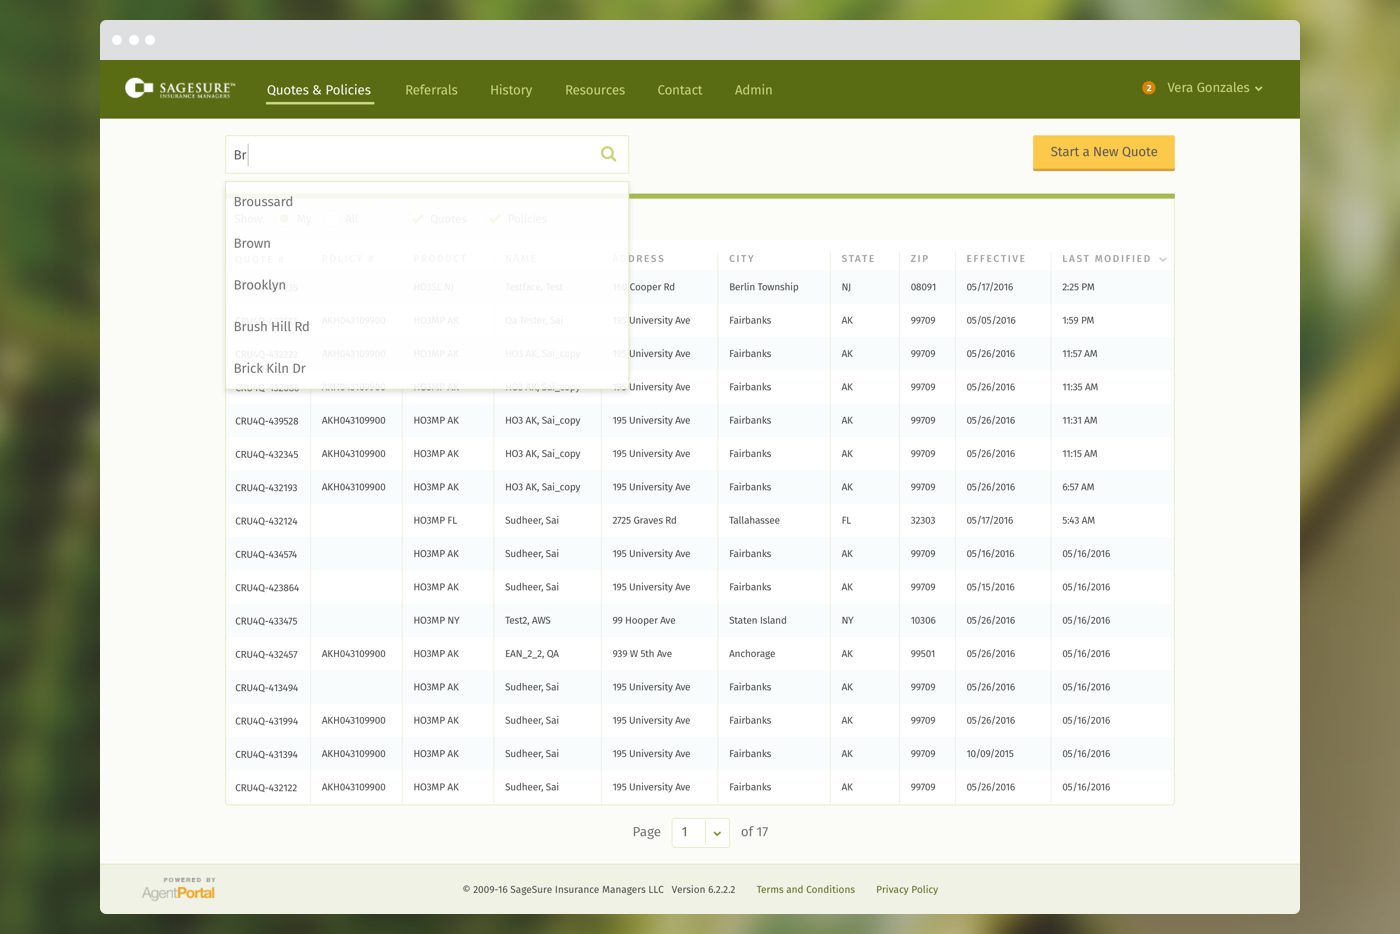Screen dimensions: 1400x934
Task: Go to Referrals tab
Action: (x=431, y=90)
